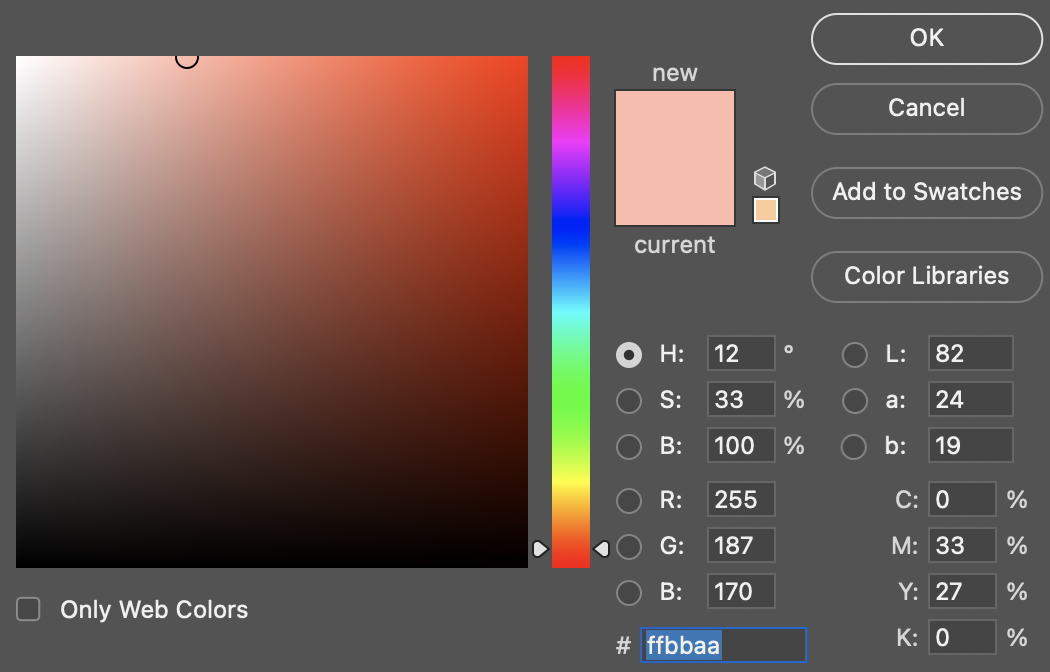1050x672 pixels.
Task: Click Add to Swatches
Action: point(926,192)
